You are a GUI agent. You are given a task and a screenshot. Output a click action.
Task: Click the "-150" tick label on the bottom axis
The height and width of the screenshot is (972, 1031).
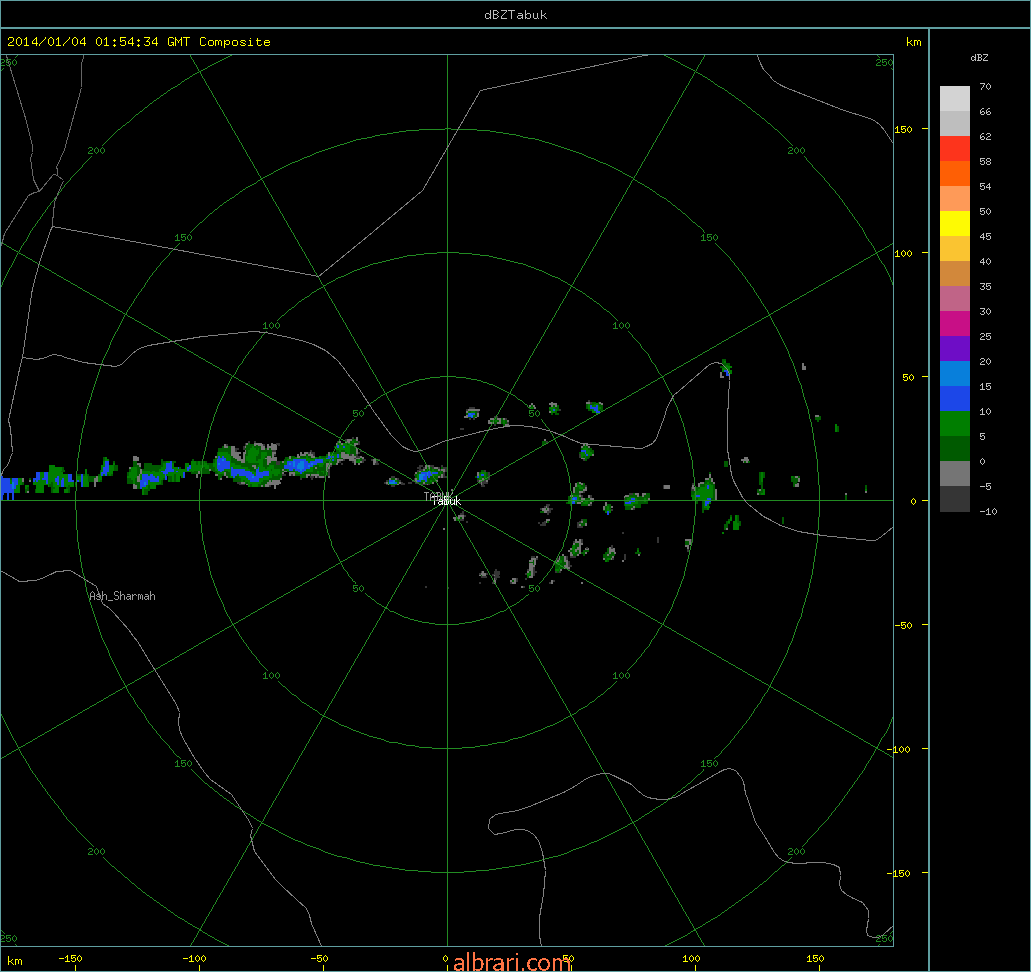[x=70, y=958]
